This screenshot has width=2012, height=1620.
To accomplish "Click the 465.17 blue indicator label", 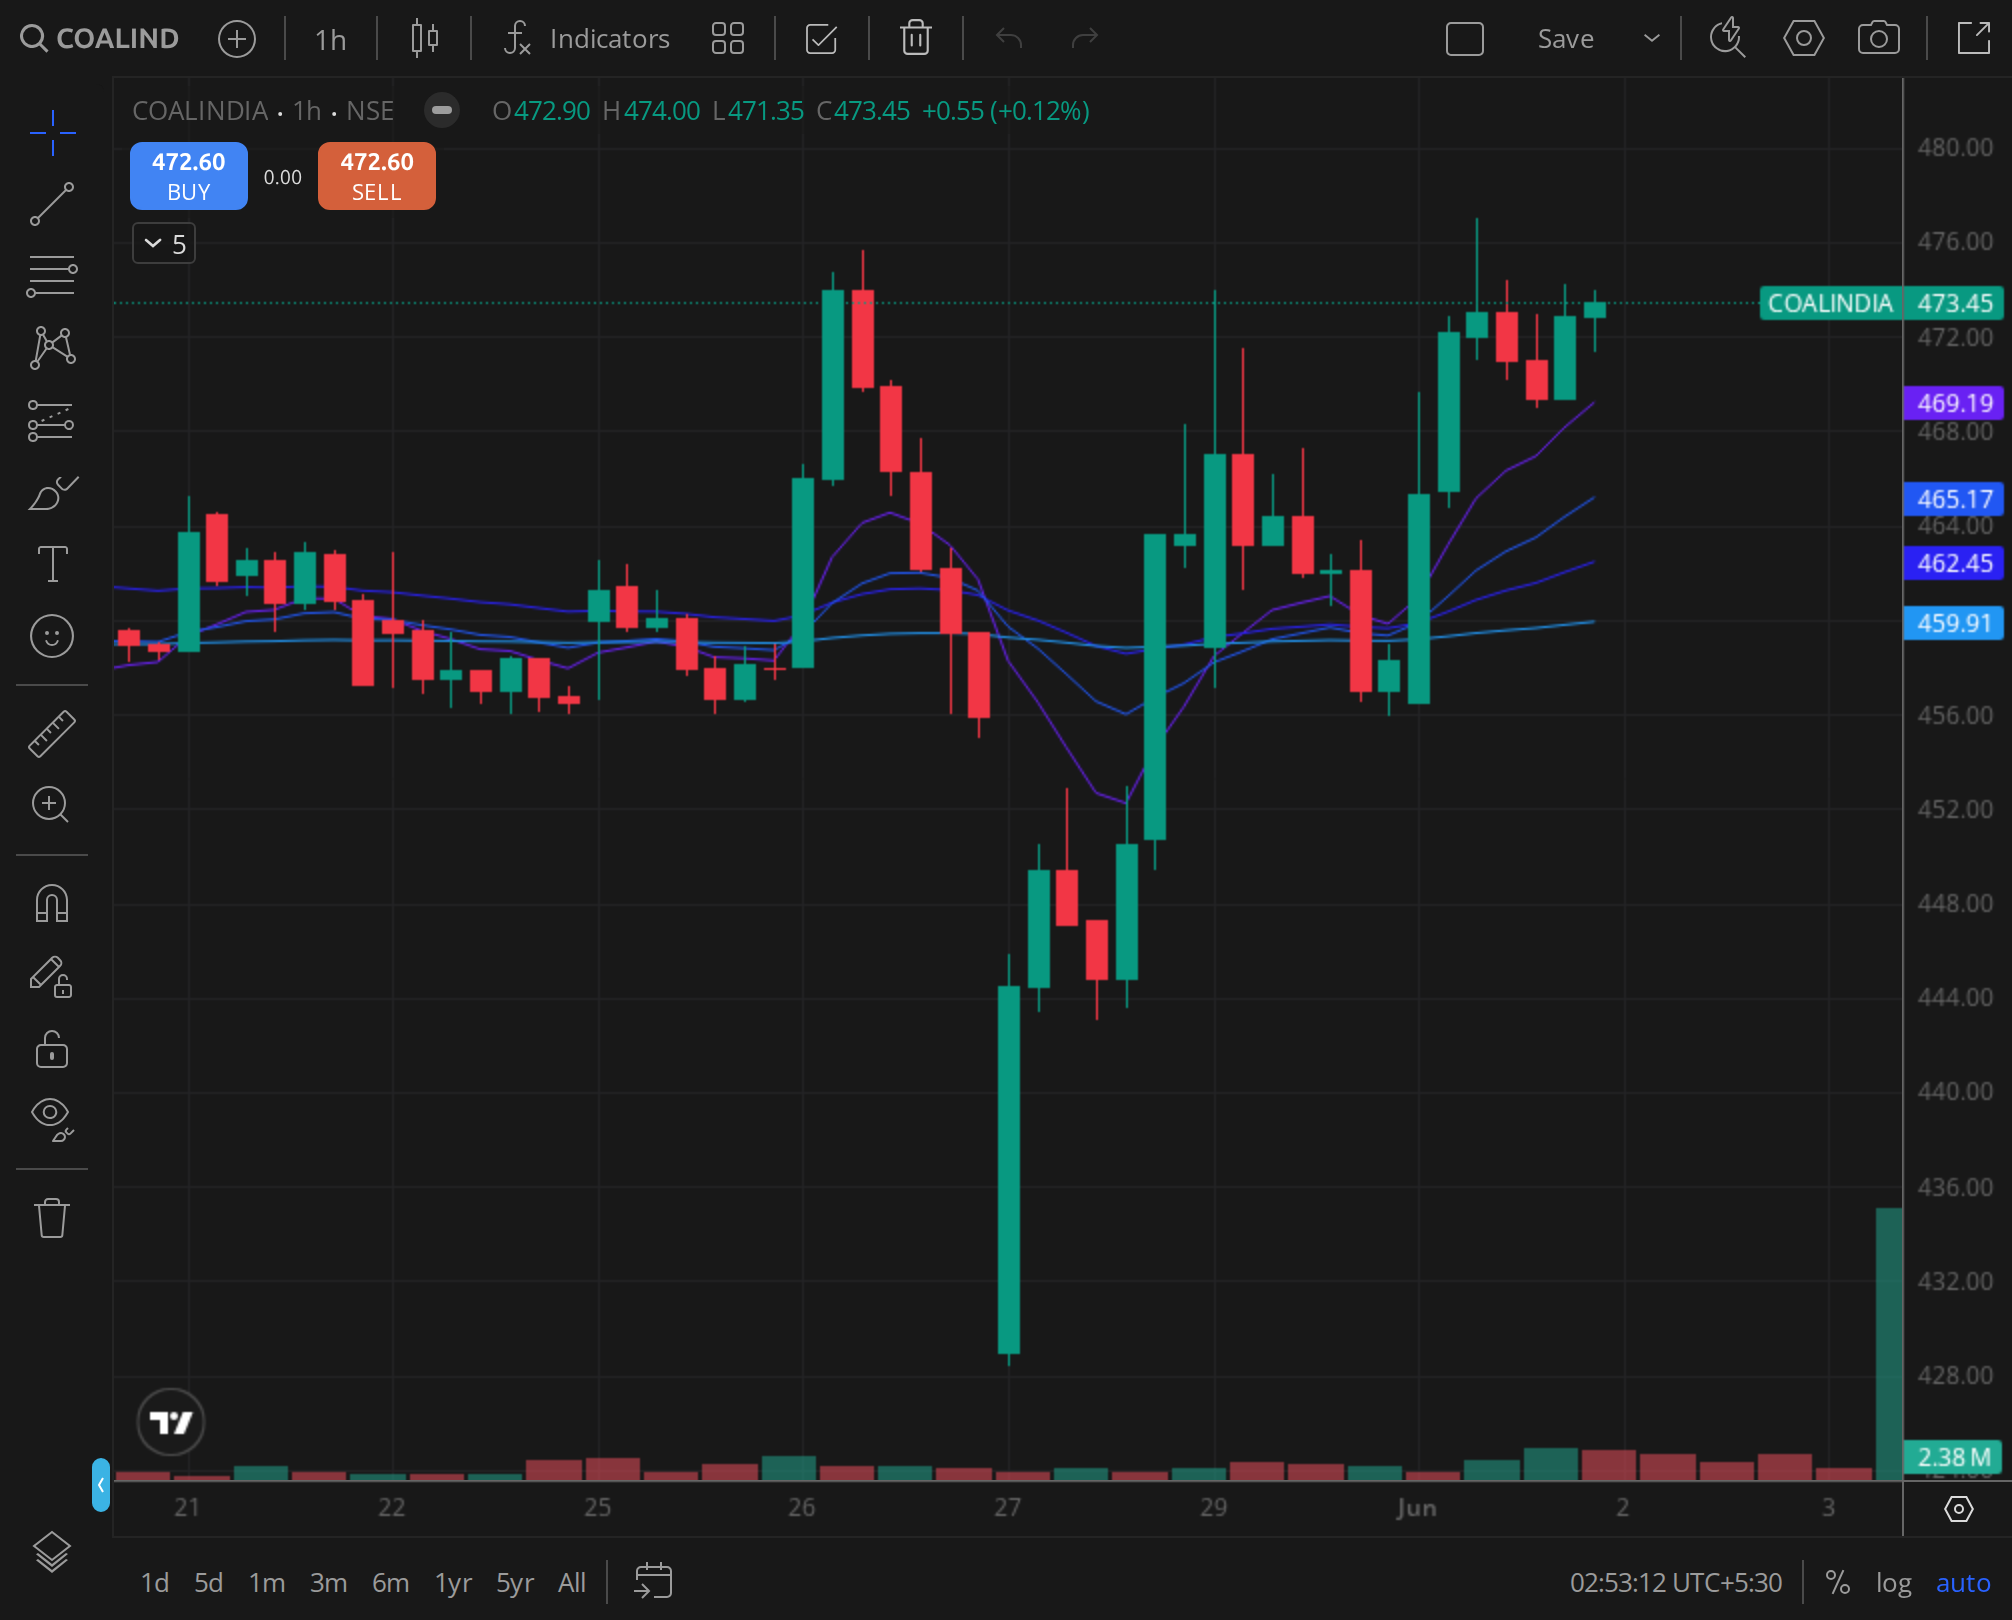I will pyautogui.click(x=1954, y=499).
